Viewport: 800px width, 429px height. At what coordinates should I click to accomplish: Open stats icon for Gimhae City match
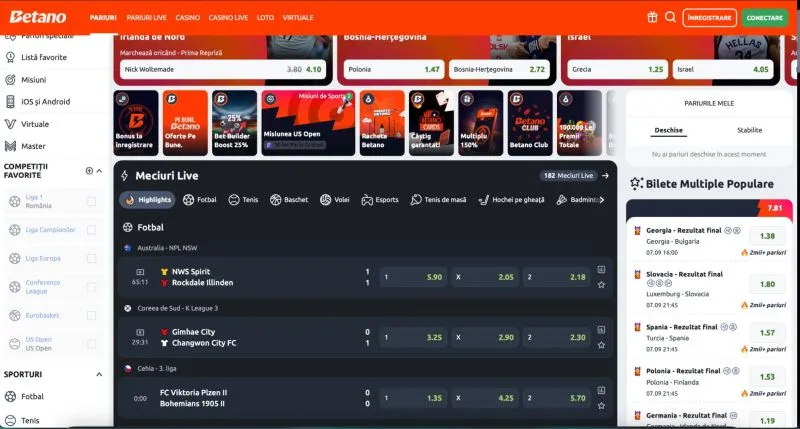[x=602, y=330]
